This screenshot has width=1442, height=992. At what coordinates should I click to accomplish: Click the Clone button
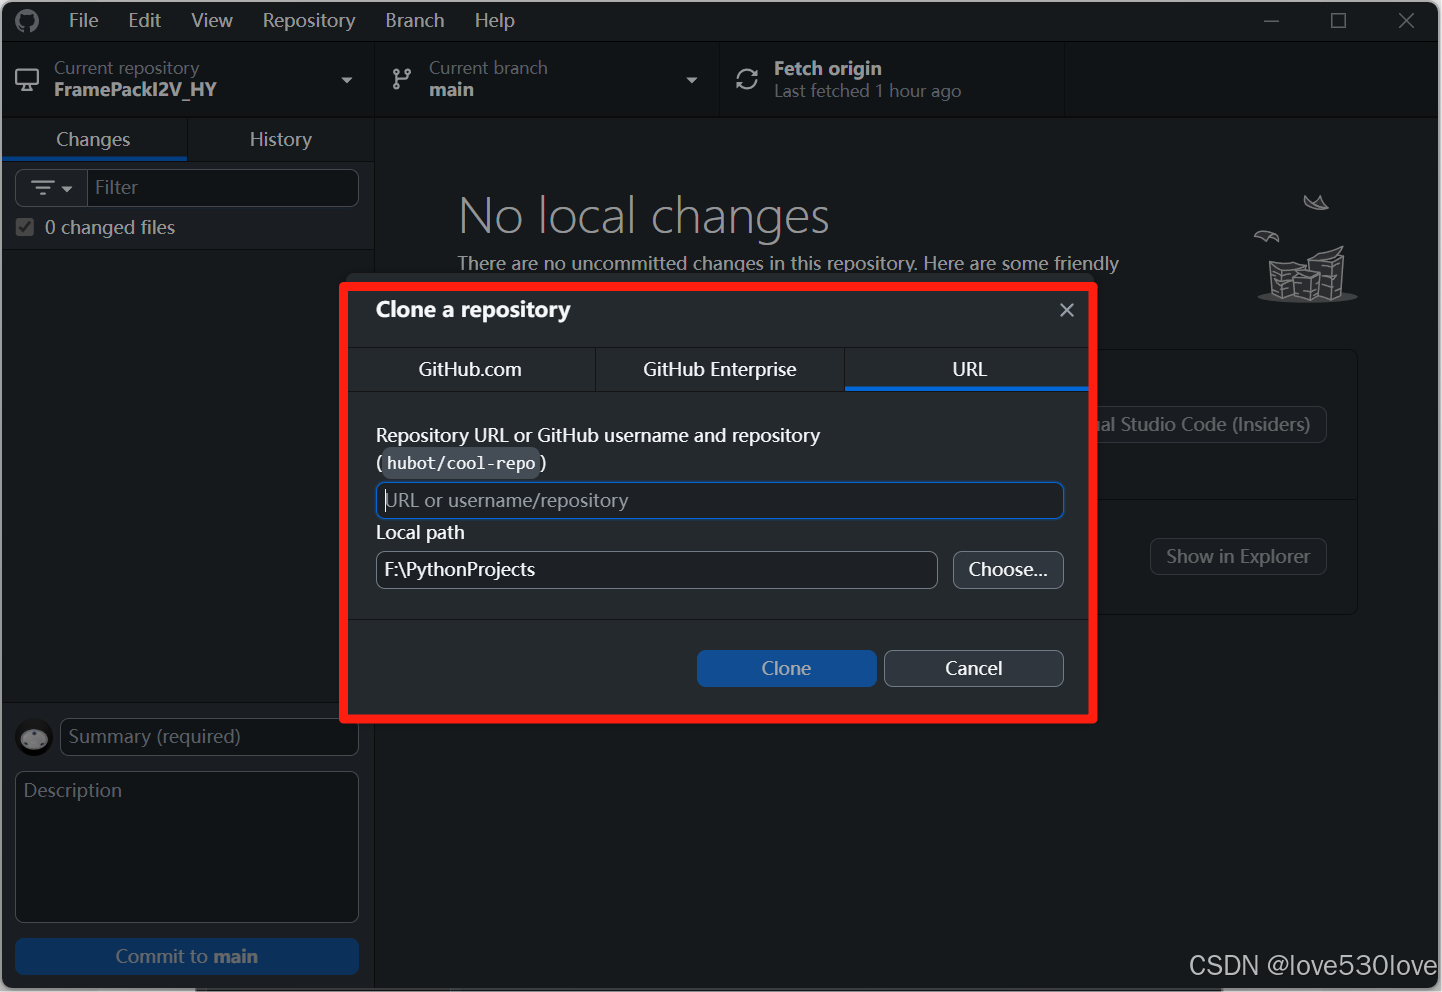[786, 668]
